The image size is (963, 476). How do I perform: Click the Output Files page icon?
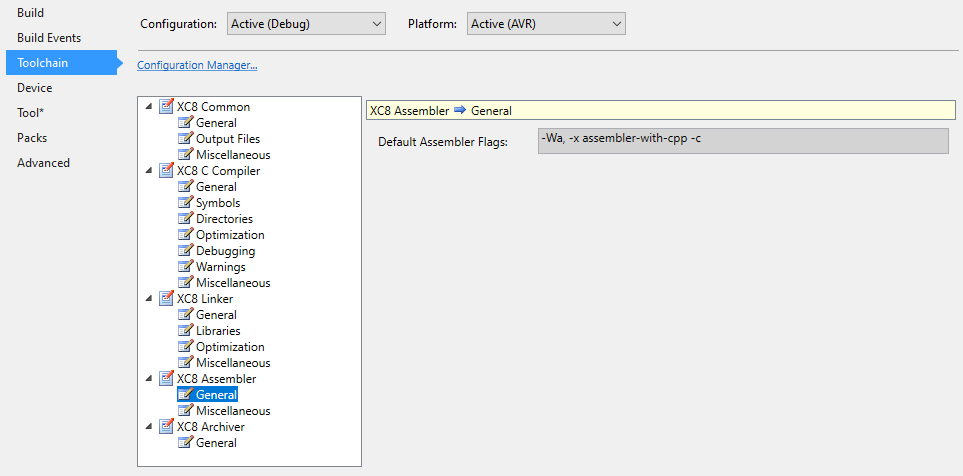coord(185,139)
